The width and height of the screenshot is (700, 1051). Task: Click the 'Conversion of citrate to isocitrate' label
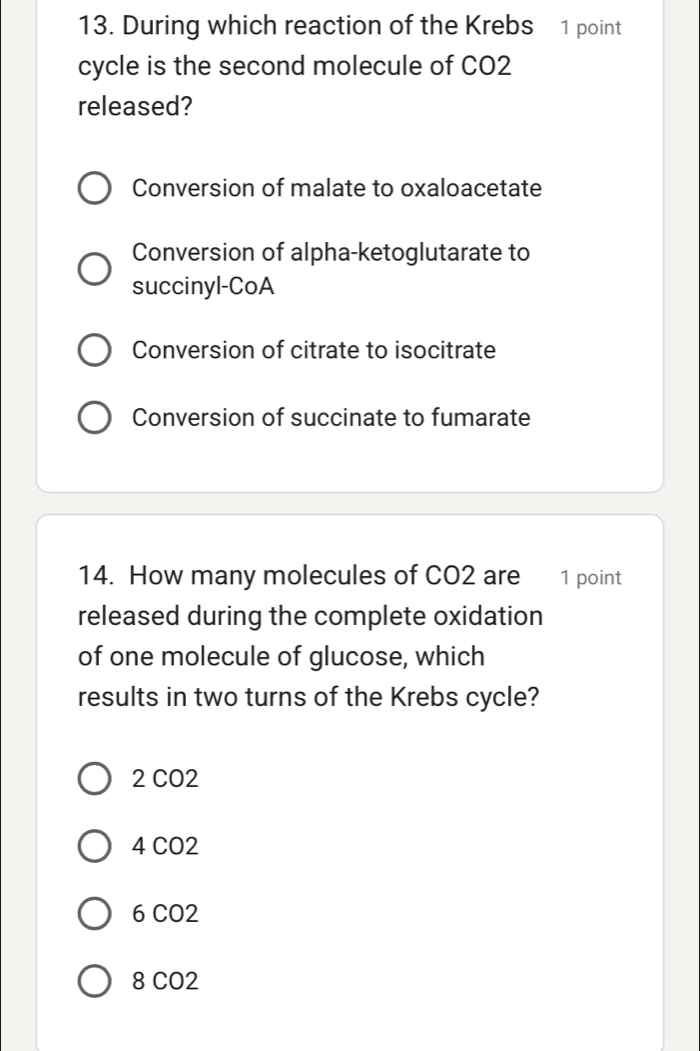coord(314,351)
